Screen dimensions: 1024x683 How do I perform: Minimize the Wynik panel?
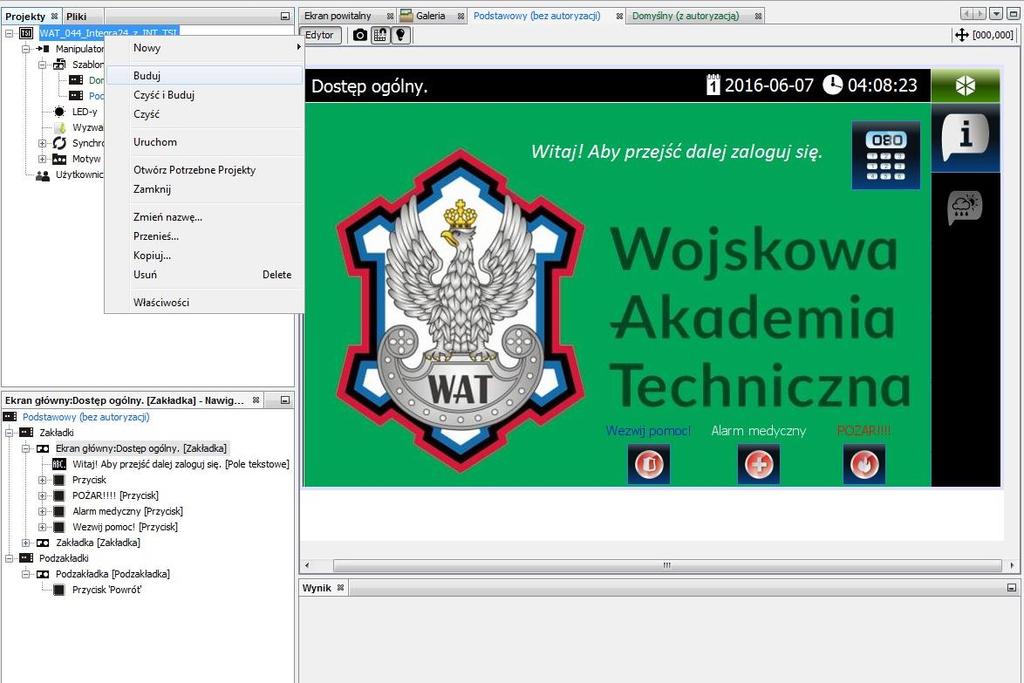click(1012, 588)
